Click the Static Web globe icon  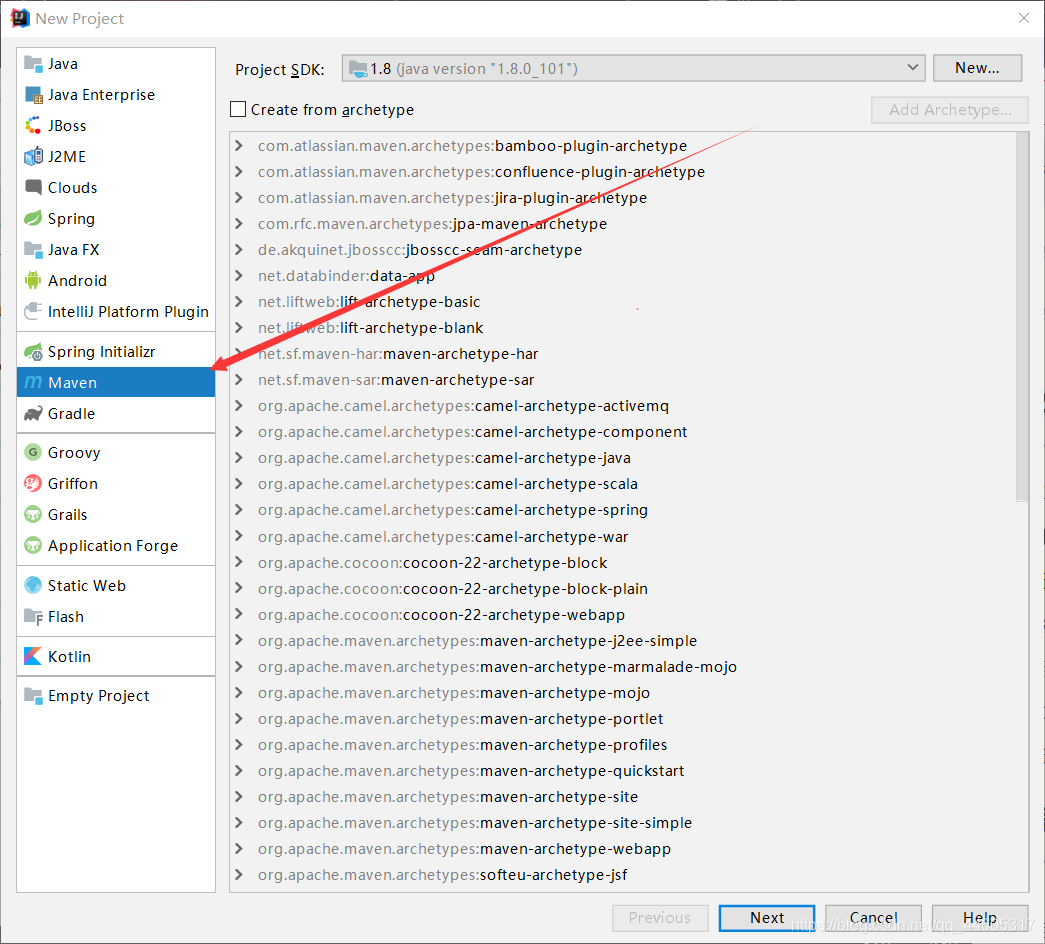point(33,585)
